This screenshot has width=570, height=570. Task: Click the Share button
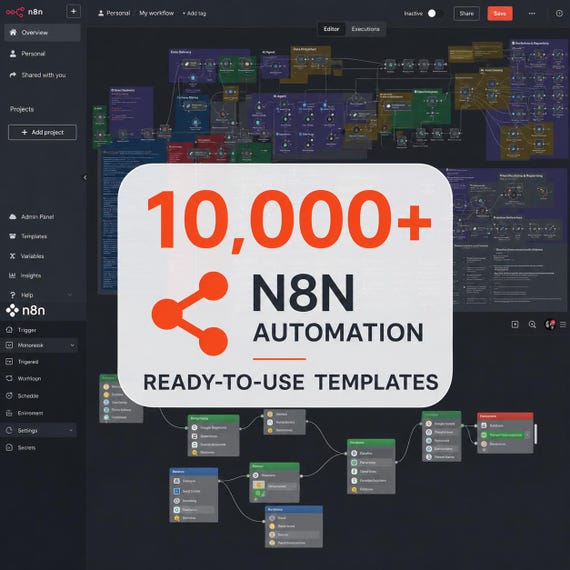click(466, 13)
